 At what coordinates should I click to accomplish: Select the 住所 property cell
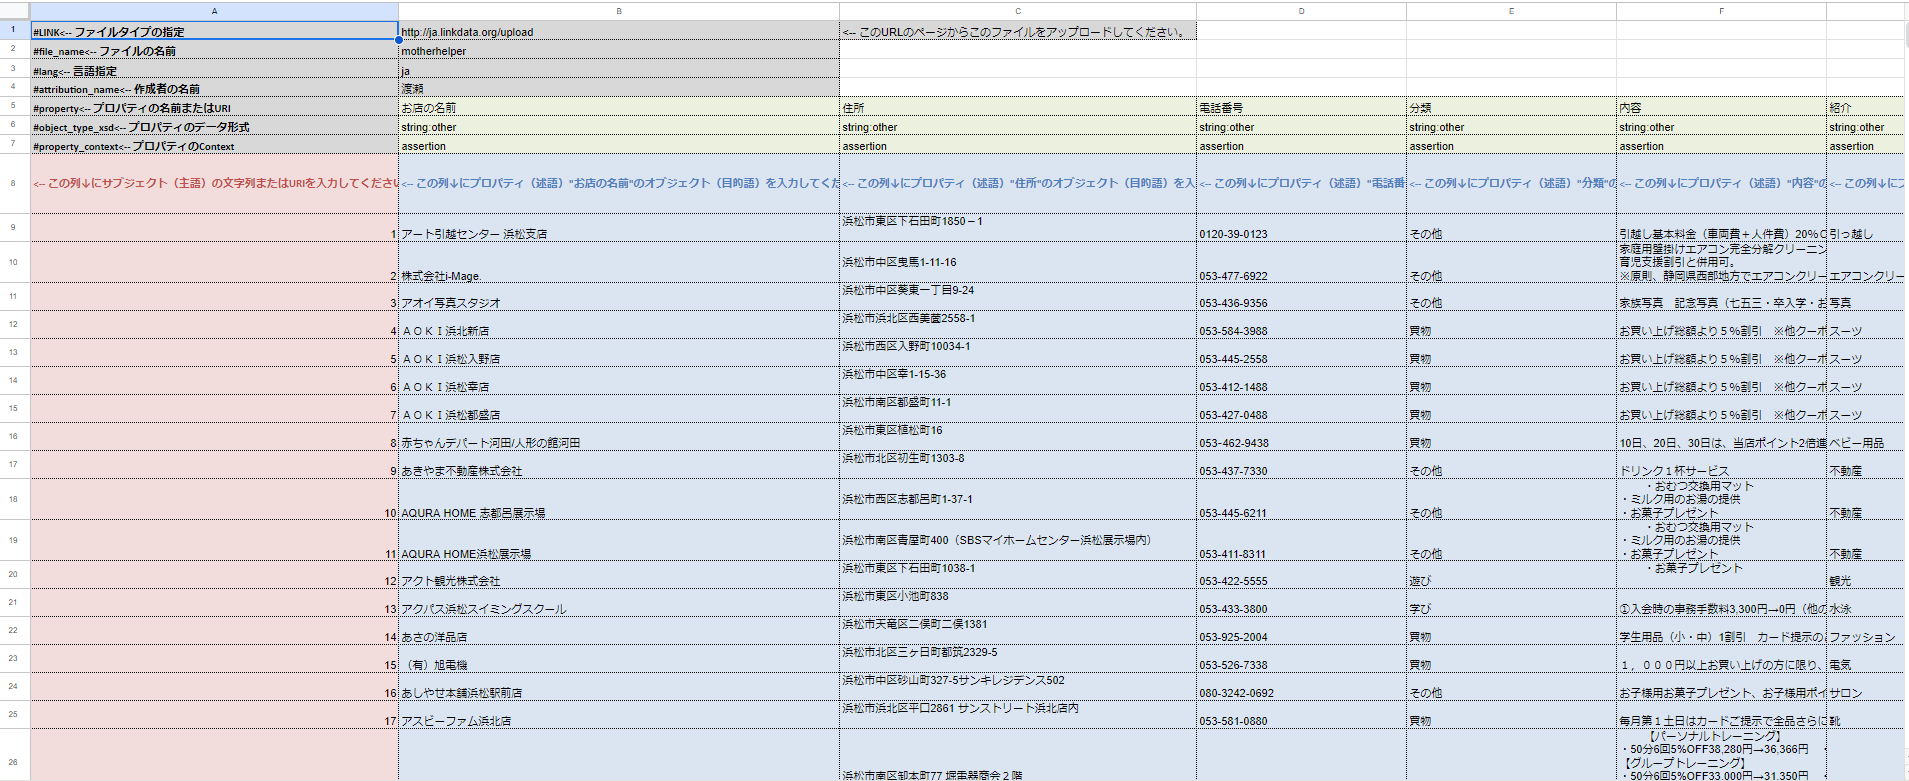pos(1018,107)
